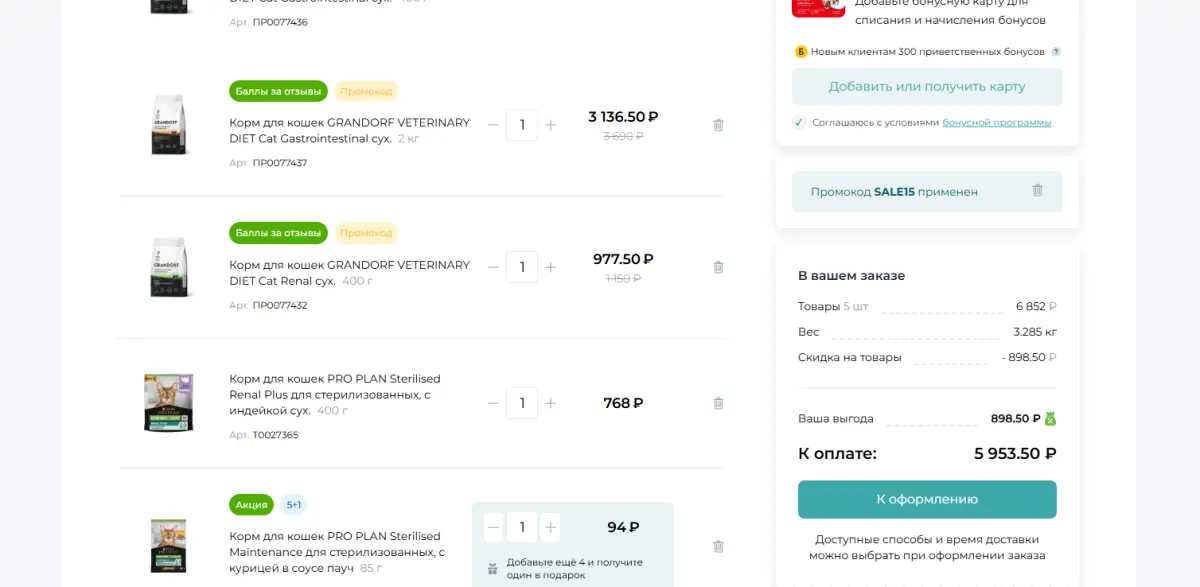Decrease quantity of GRANDORF Cat Renal

point(493,267)
